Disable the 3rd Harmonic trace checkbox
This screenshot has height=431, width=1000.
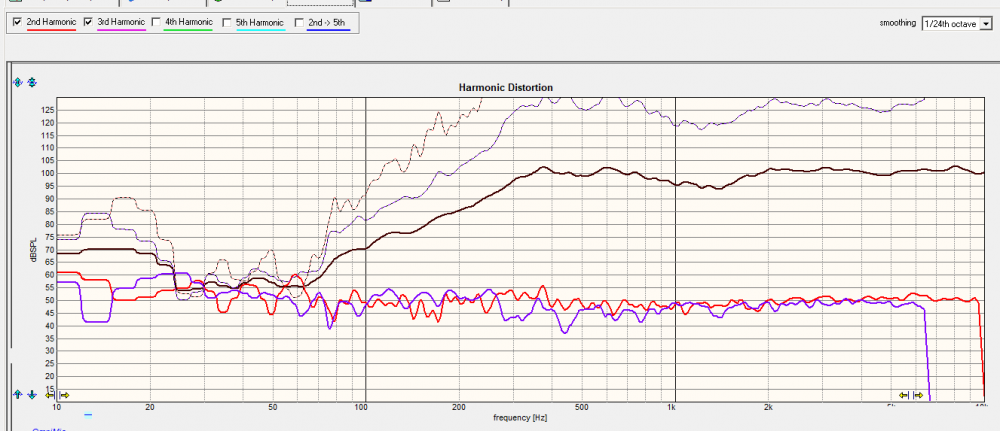[x=88, y=21]
